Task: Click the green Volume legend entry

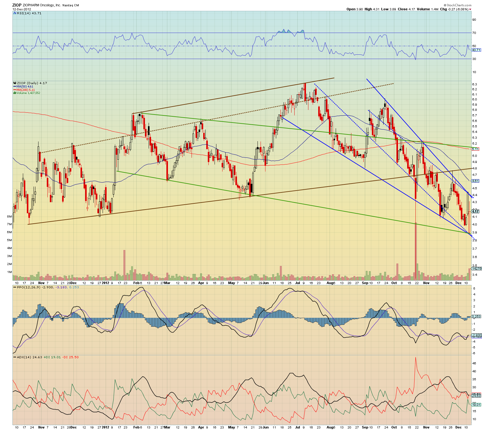Action: click(27, 93)
